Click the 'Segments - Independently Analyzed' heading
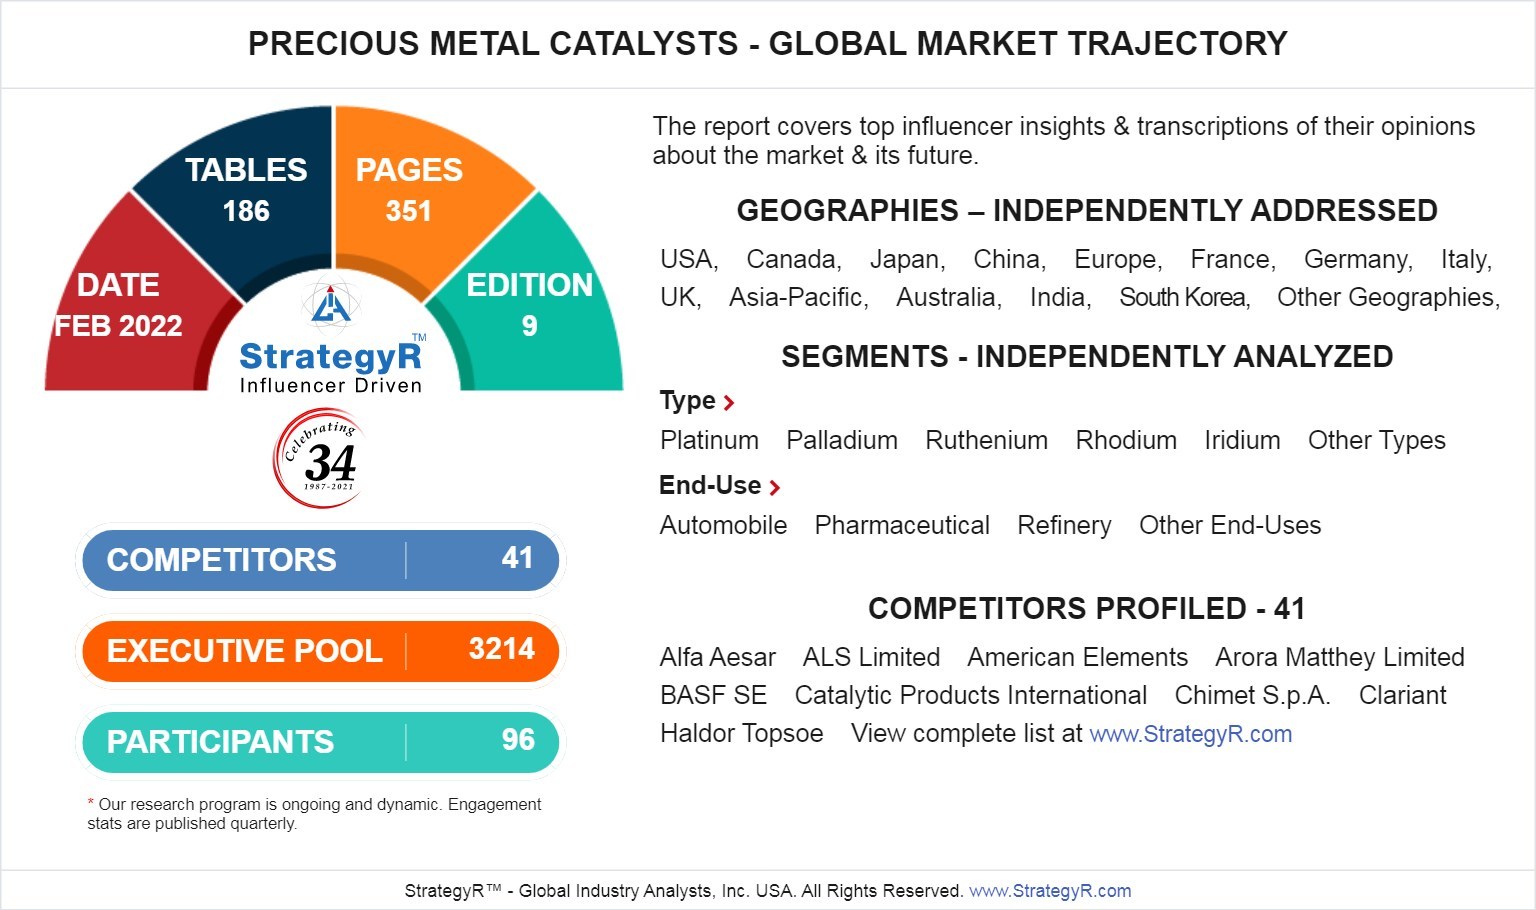Screen dimensions: 1536x910 [x=1087, y=357]
